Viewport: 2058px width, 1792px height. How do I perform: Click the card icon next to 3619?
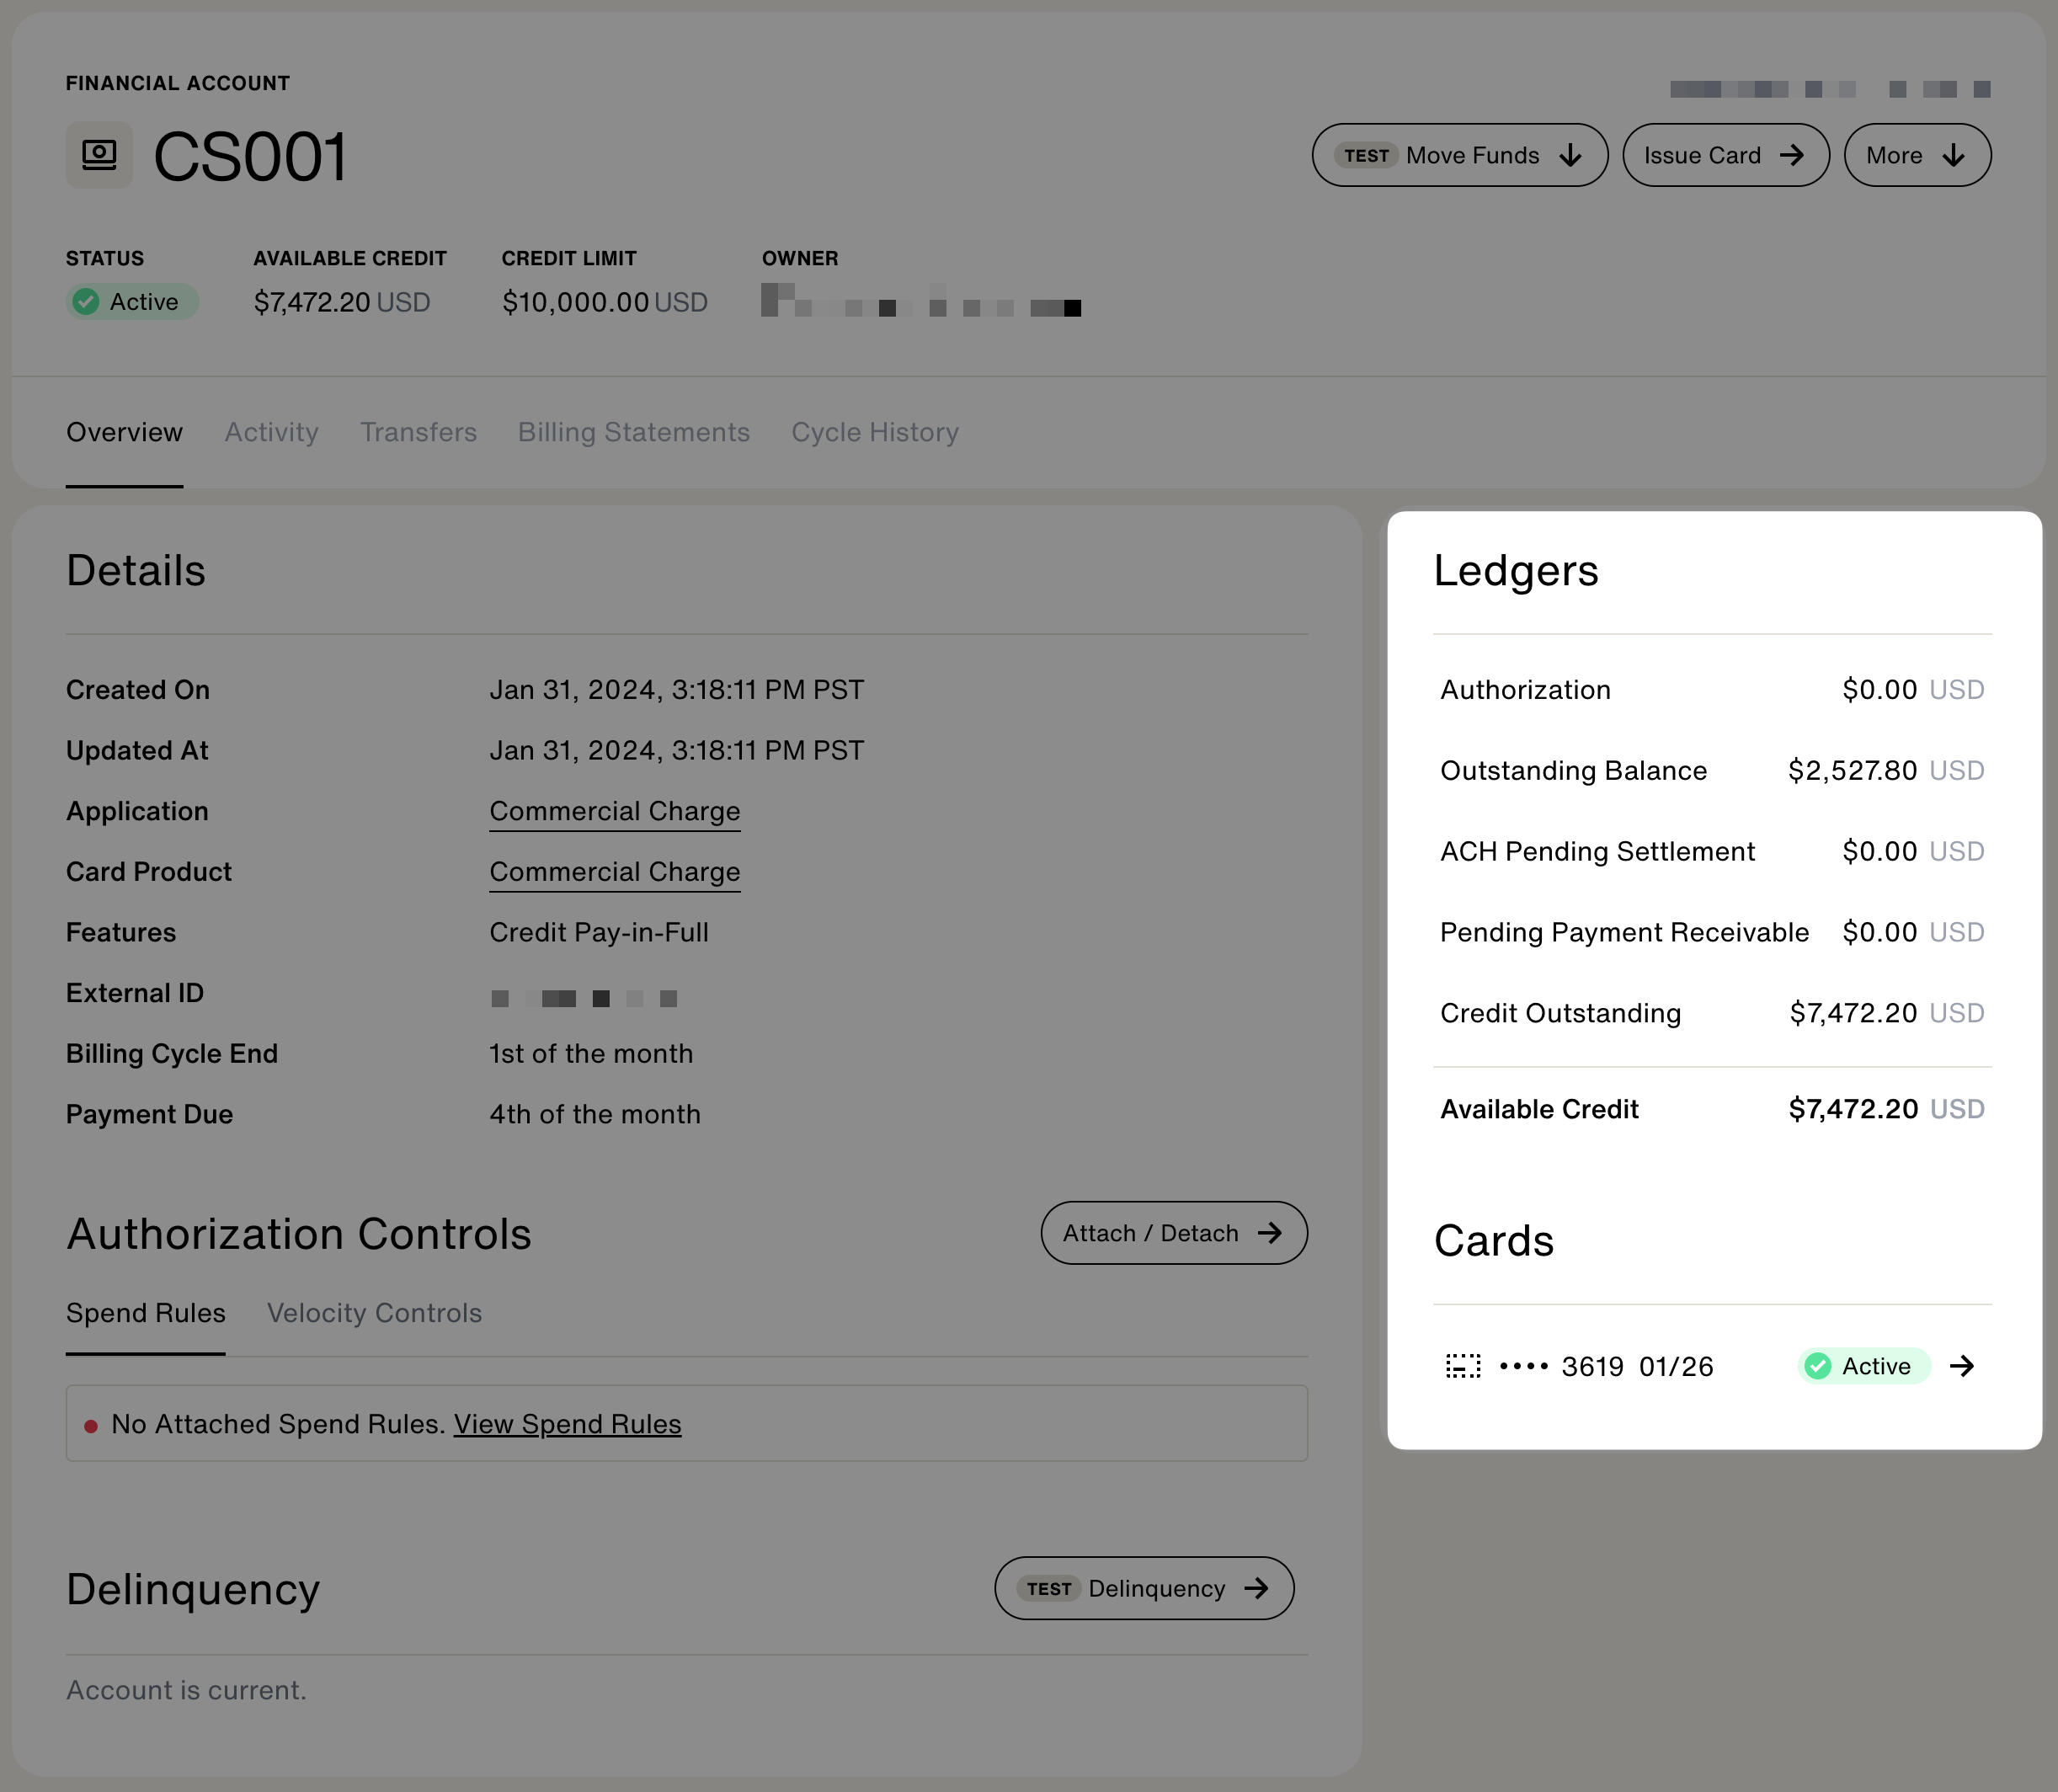click(1463, 1366)
